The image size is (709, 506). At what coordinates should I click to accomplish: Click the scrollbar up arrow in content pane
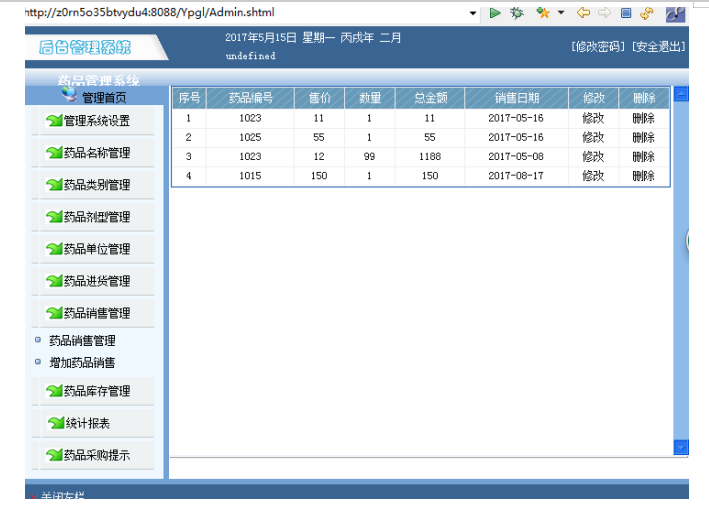(681, 94)
